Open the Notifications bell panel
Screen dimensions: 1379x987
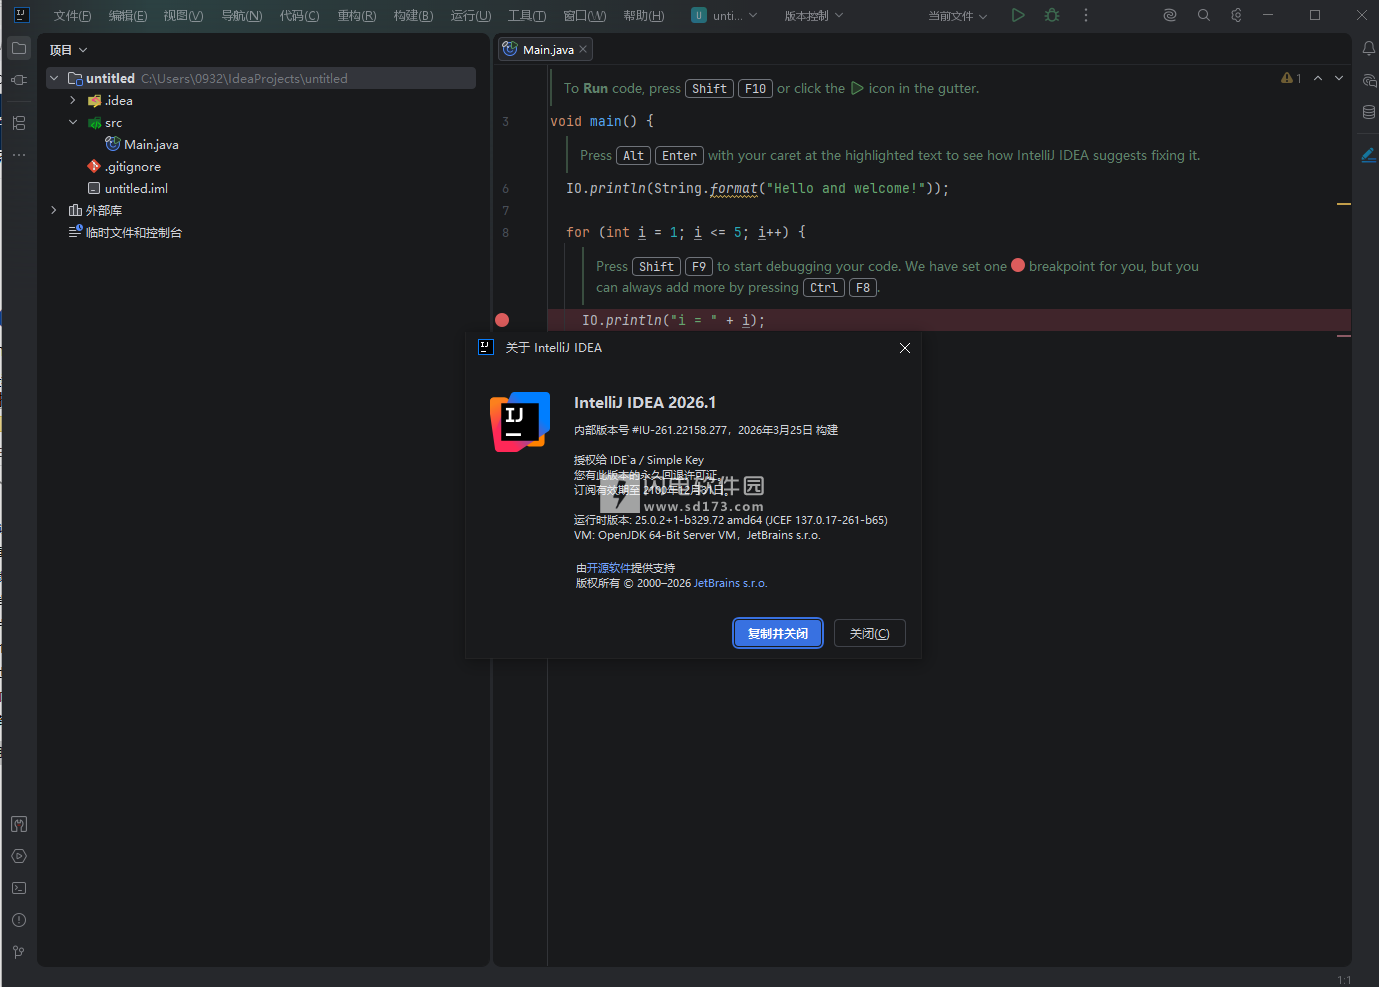pos(1369,48)
